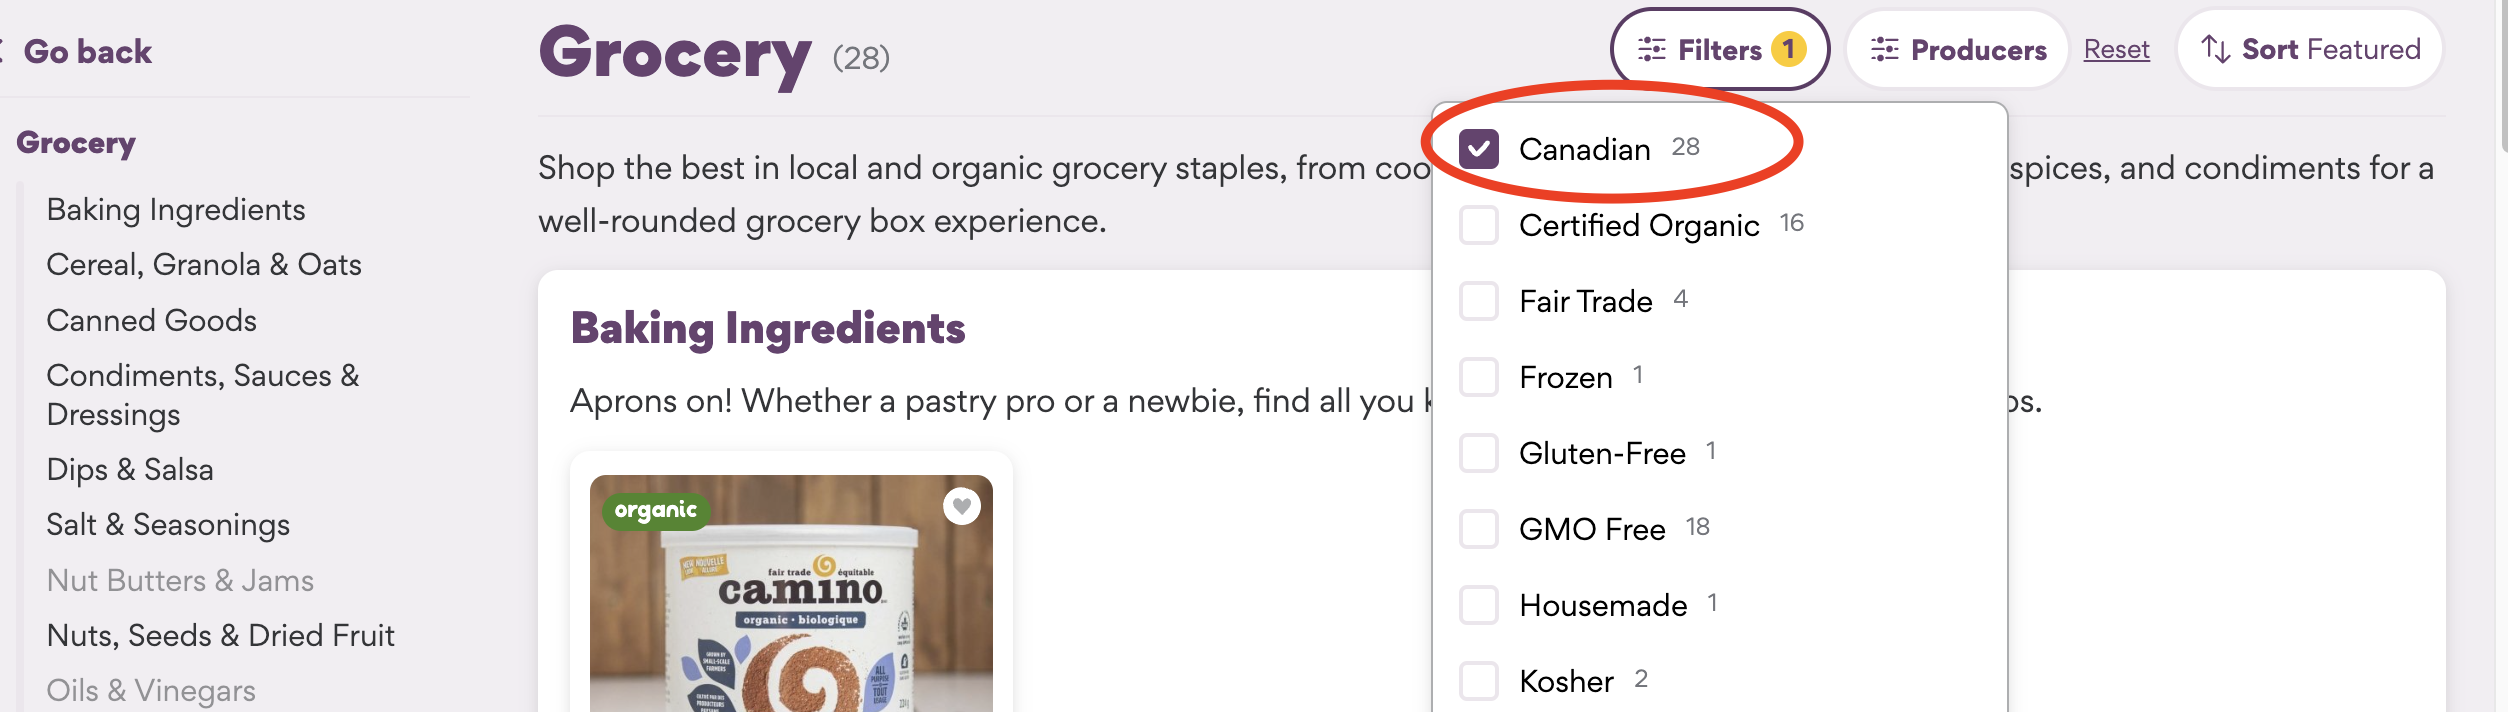
Task: Click the yellow filter count badge
Action: 1789,49
